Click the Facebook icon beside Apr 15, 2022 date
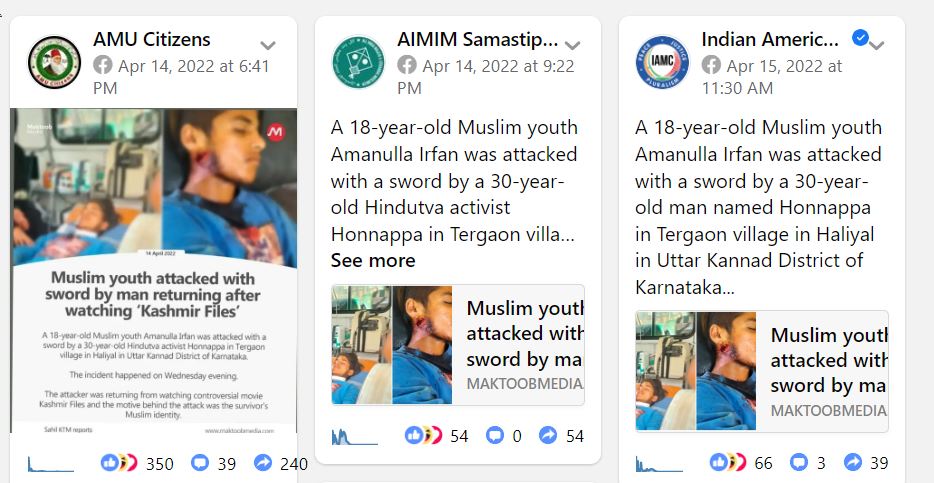Screen dimensions: 934x483 (711, 65)
